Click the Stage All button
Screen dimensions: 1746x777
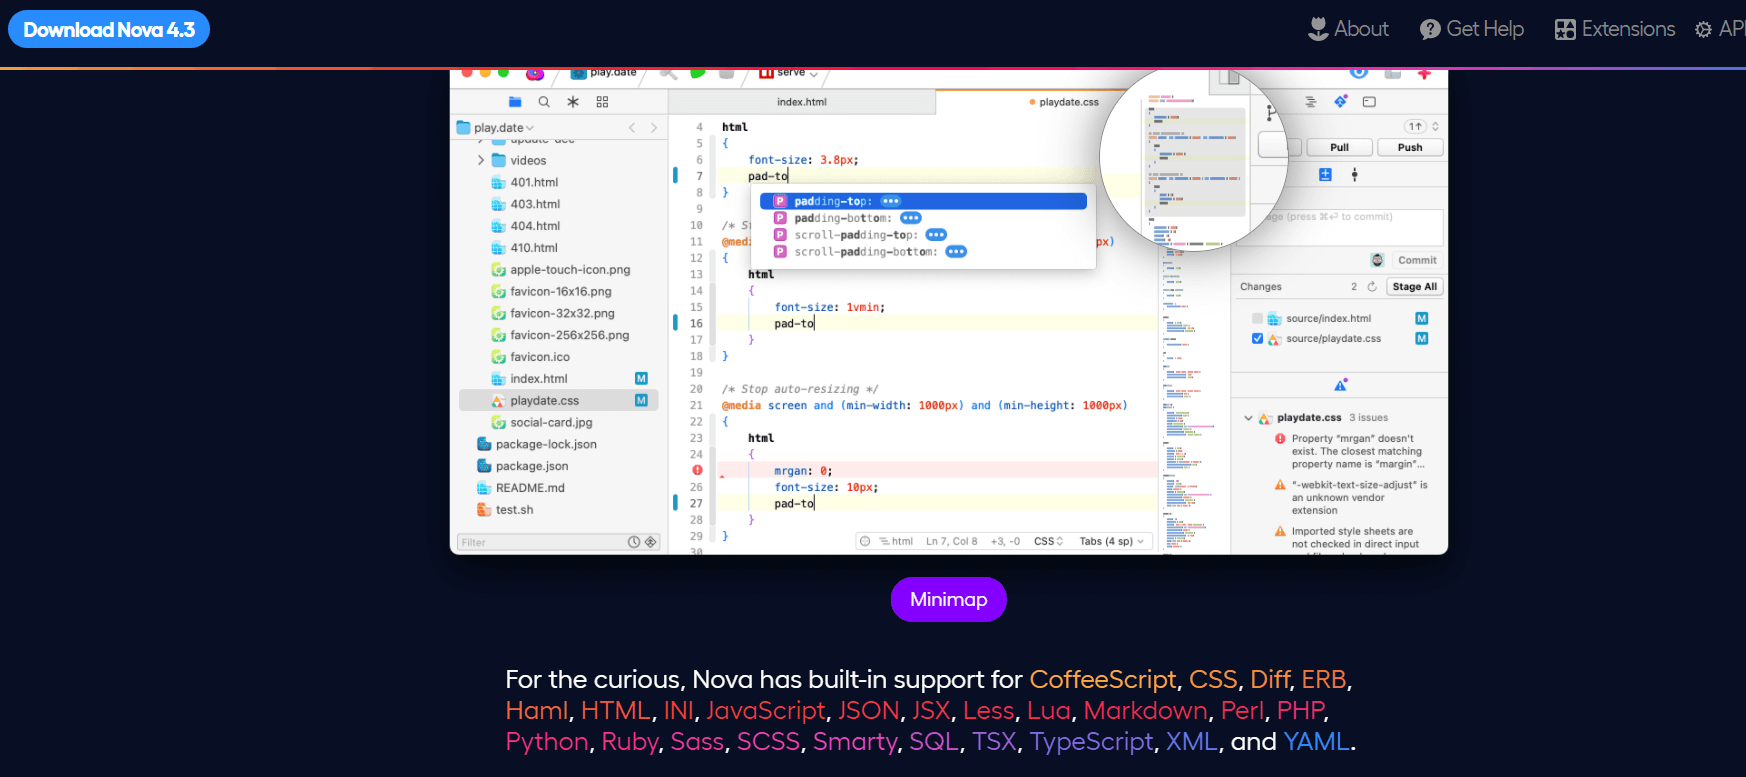tap(1414, 287)
